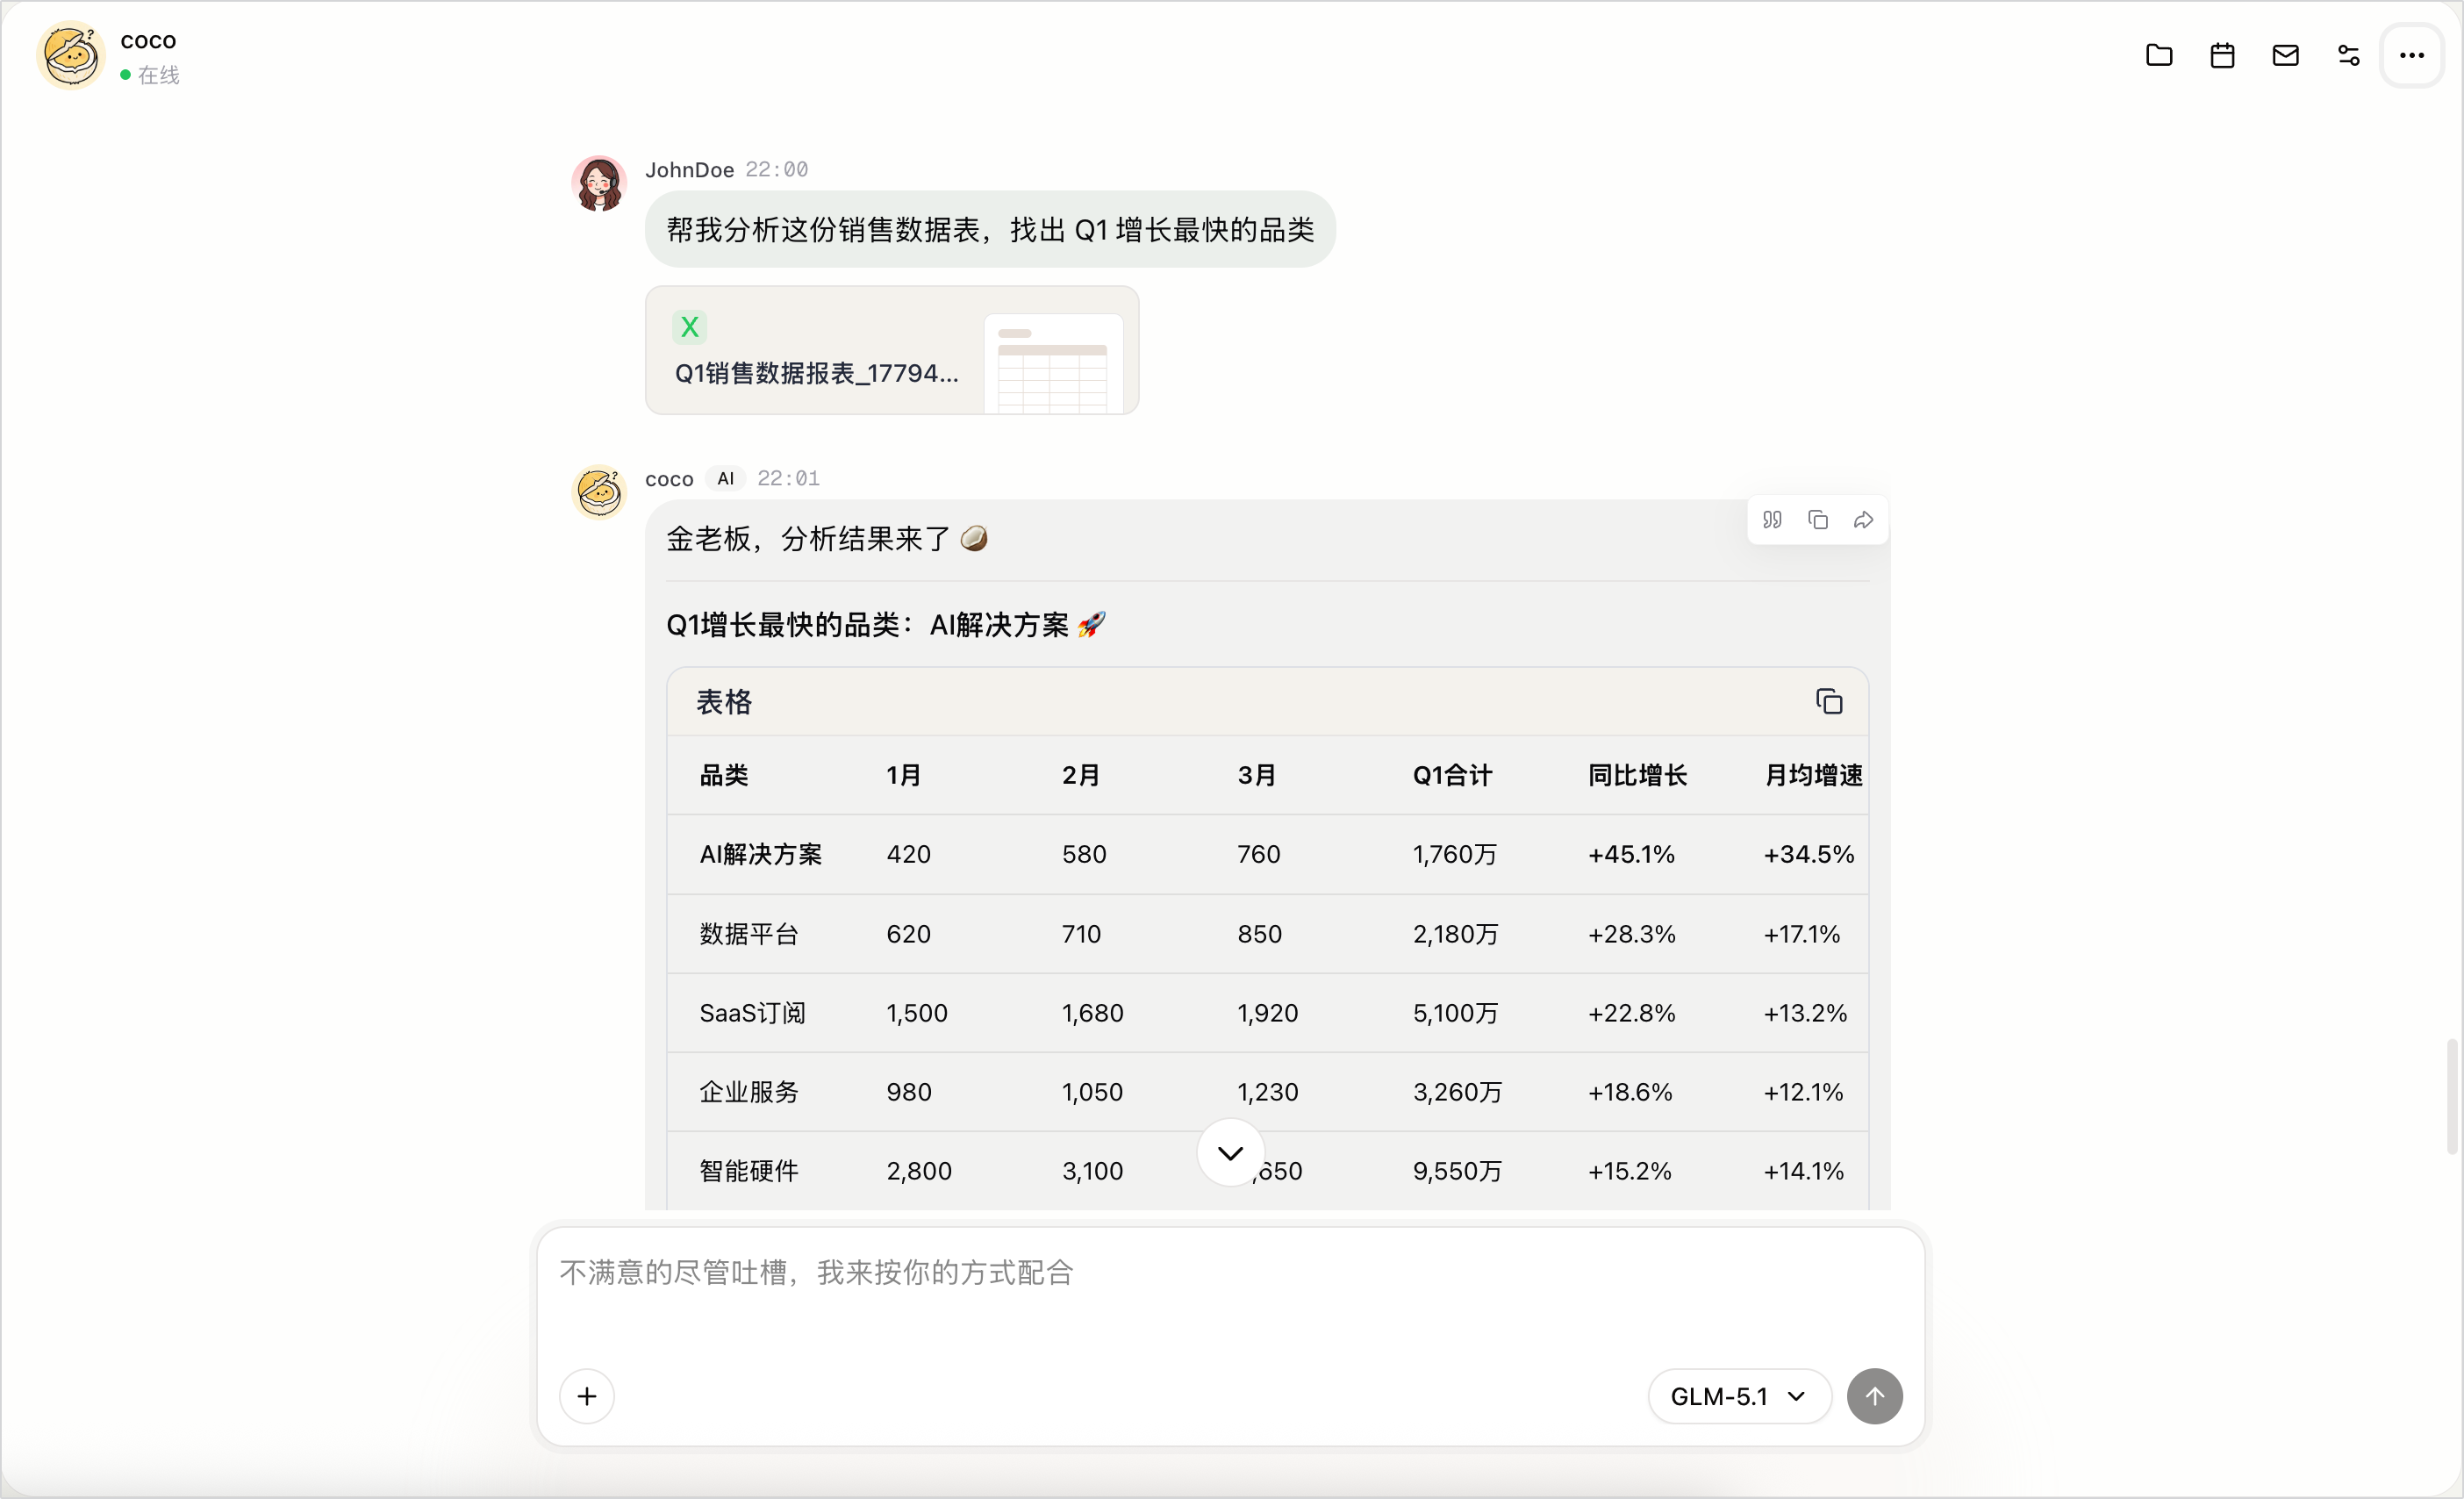Click JohnDoe's user avatar

[x=599, y=184]
